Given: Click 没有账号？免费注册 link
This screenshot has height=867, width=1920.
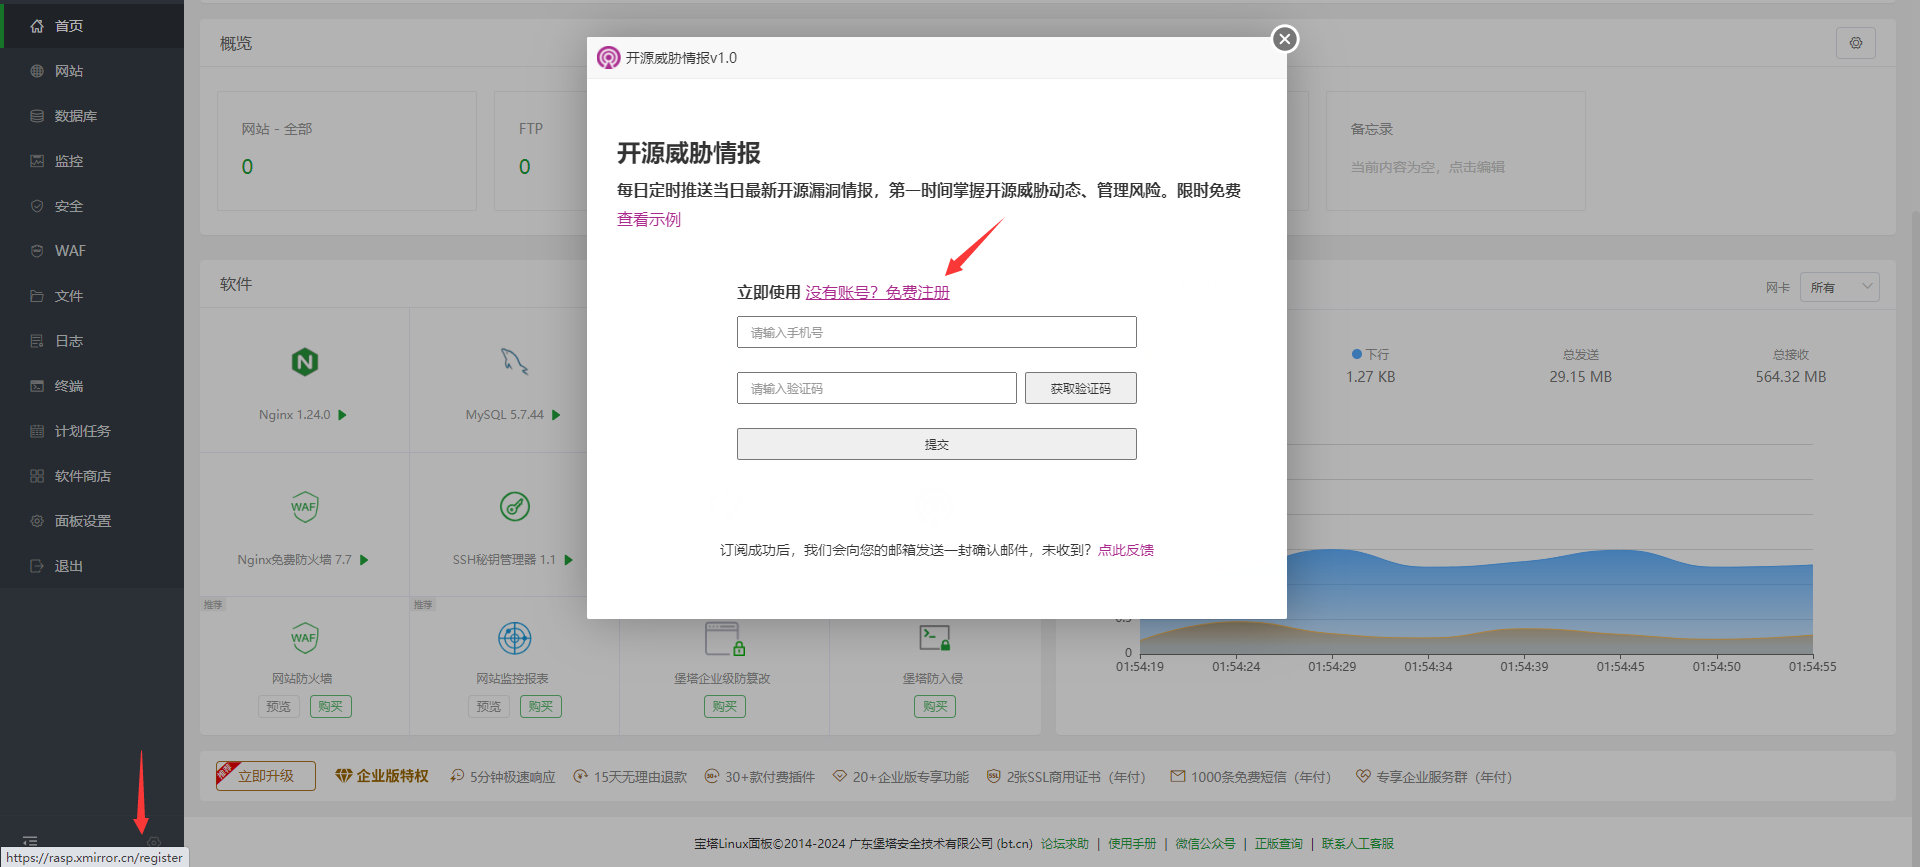Looking at the screenshot, I should (877, 292).
